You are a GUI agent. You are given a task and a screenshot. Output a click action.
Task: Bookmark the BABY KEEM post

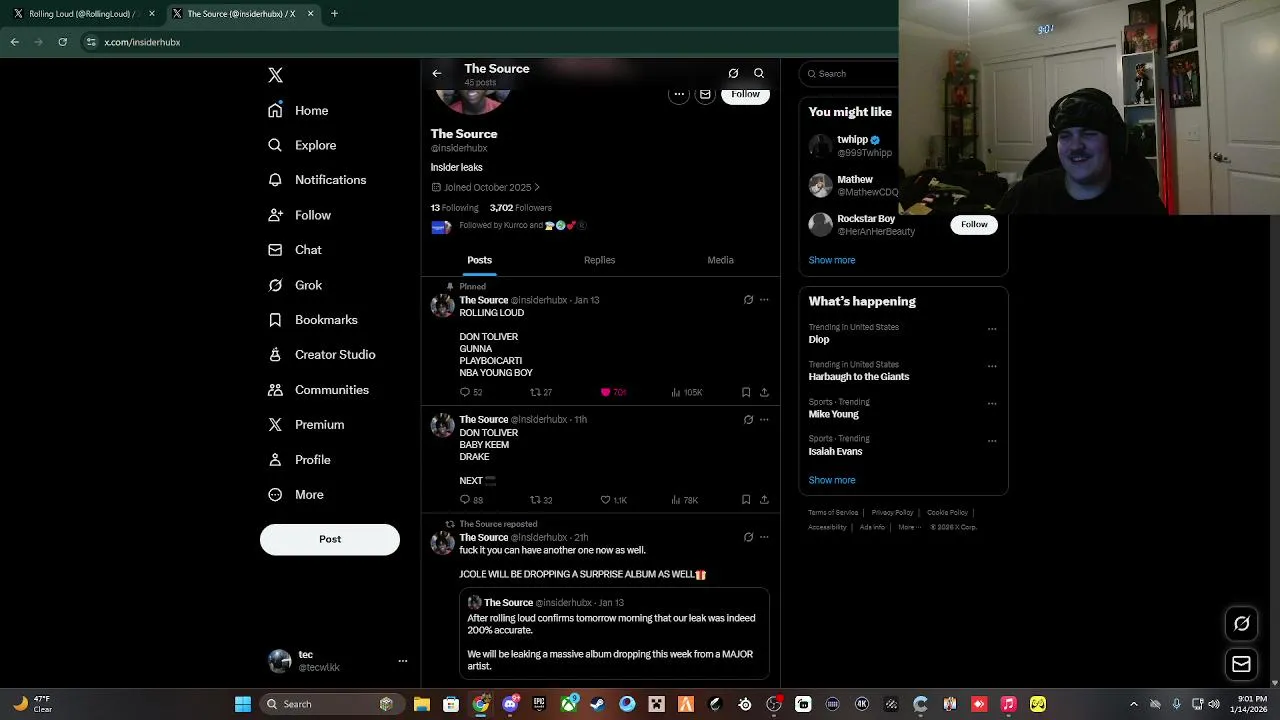[x=746, y=500]
